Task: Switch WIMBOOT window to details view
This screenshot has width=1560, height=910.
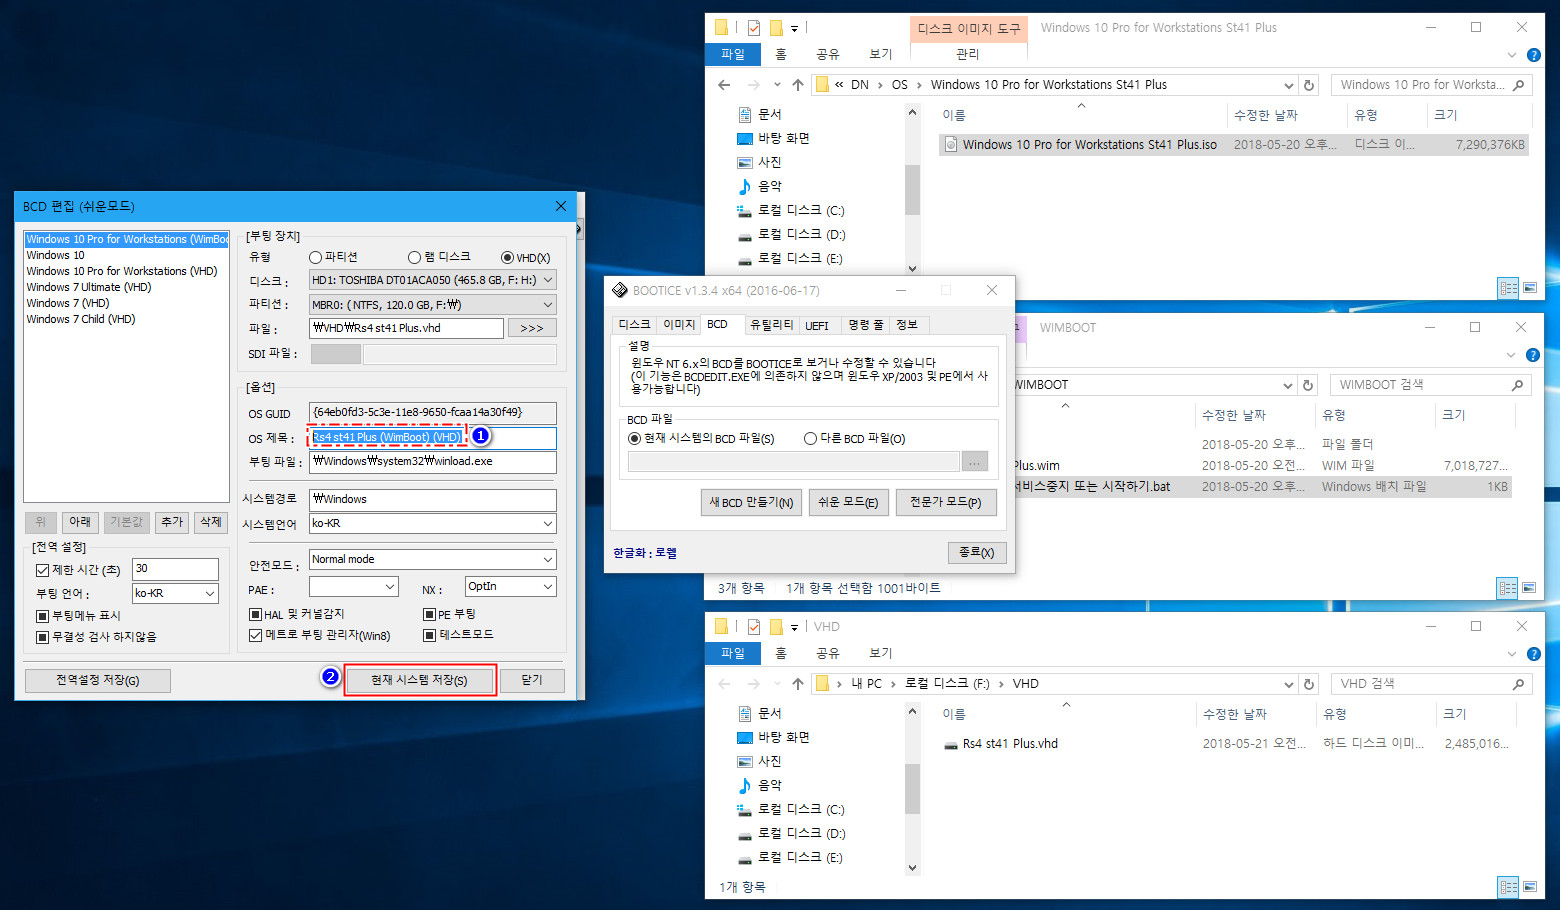Action: 1507,588
